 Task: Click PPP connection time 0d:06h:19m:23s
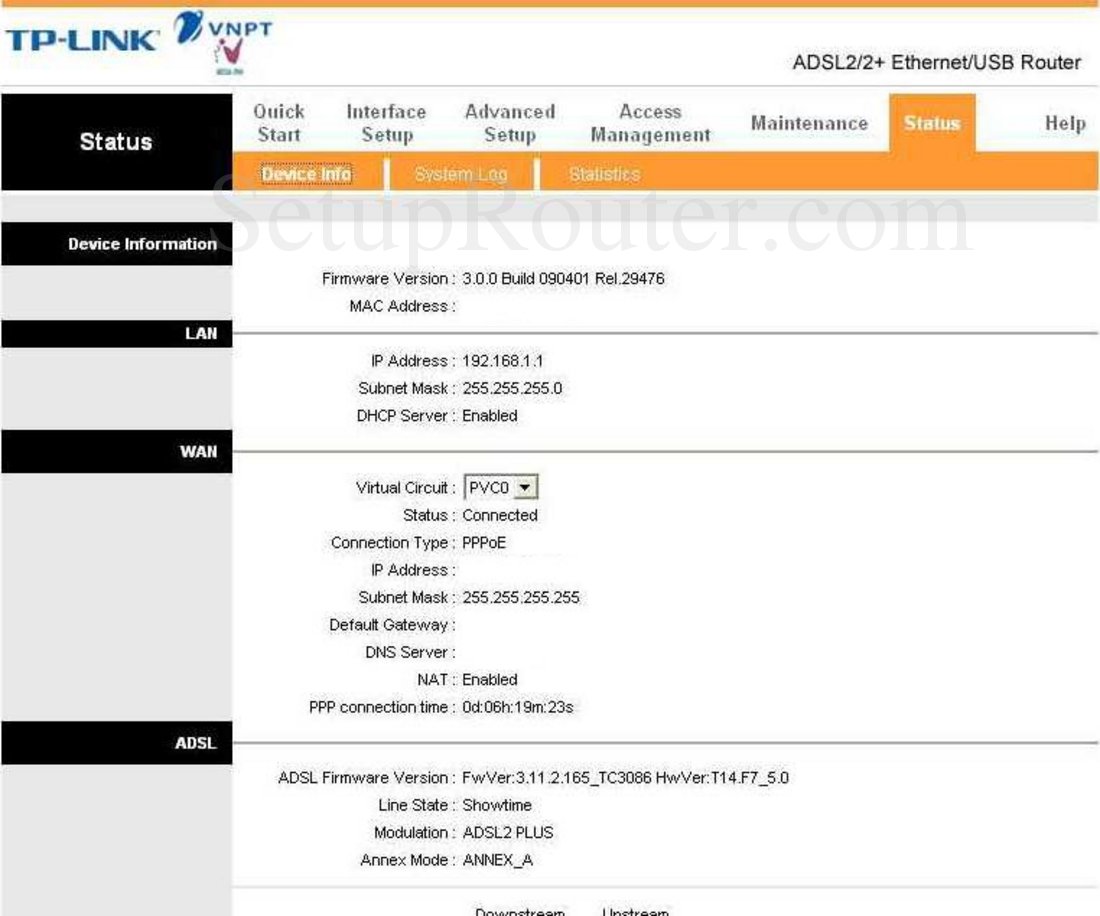pos(518,706)
